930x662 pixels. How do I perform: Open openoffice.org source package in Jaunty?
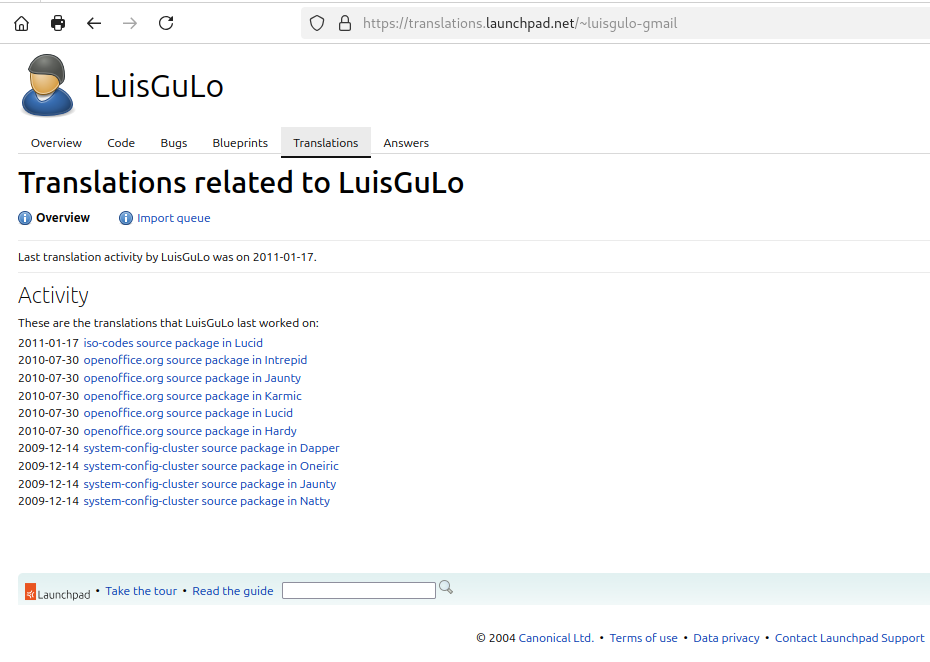coord(192,378)
